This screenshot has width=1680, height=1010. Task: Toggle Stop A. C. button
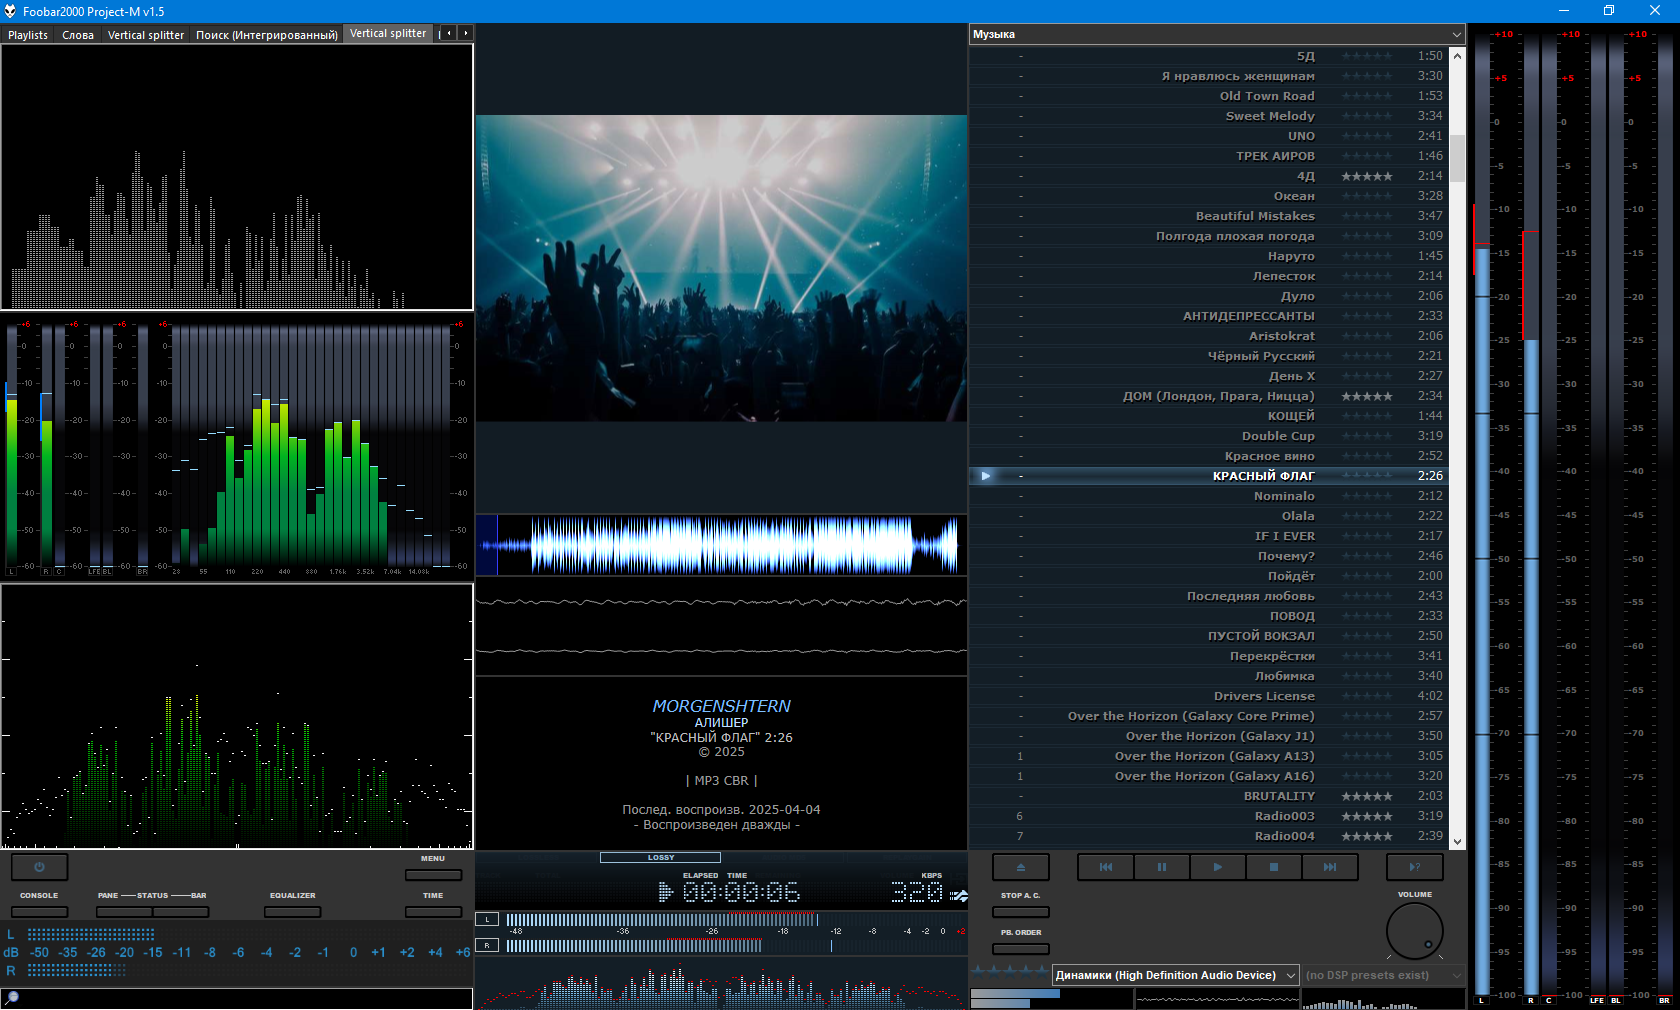pos(1020,911)
